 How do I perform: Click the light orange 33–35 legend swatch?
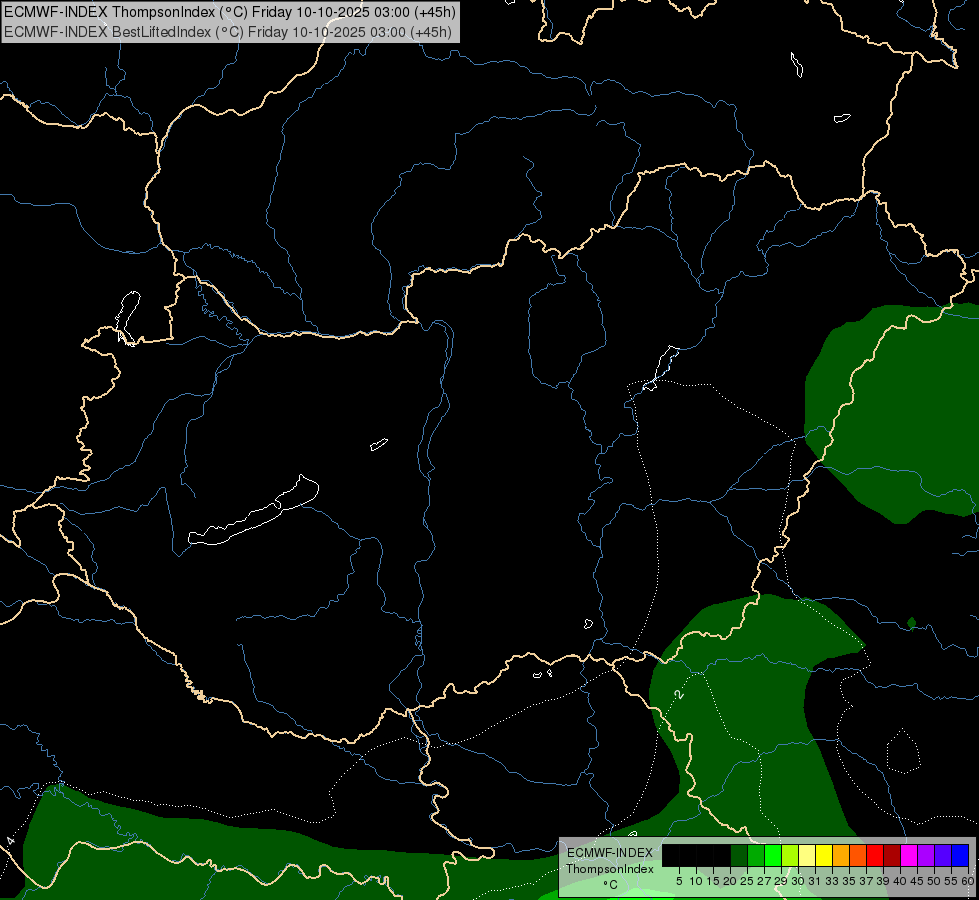point(841,855)
